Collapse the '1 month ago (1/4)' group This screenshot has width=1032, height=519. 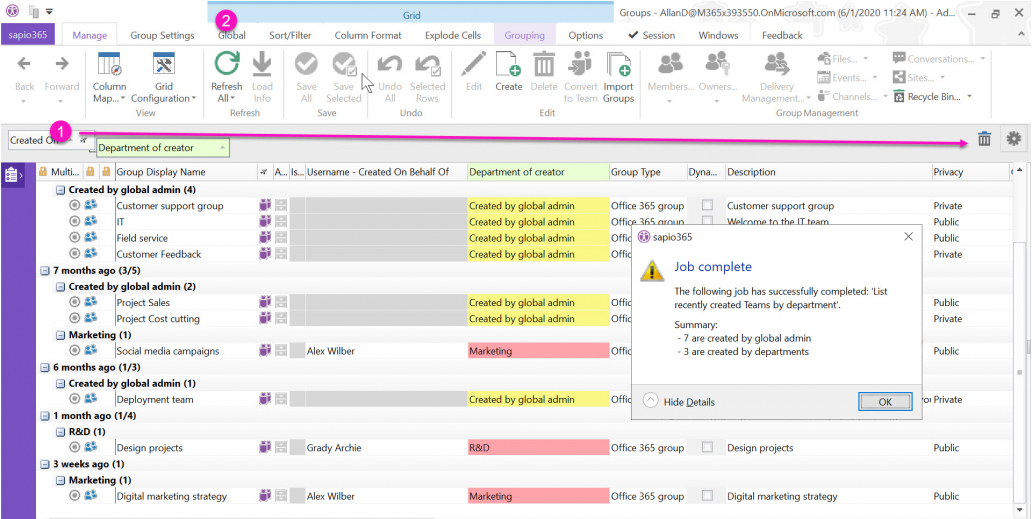tap(45, 416)
